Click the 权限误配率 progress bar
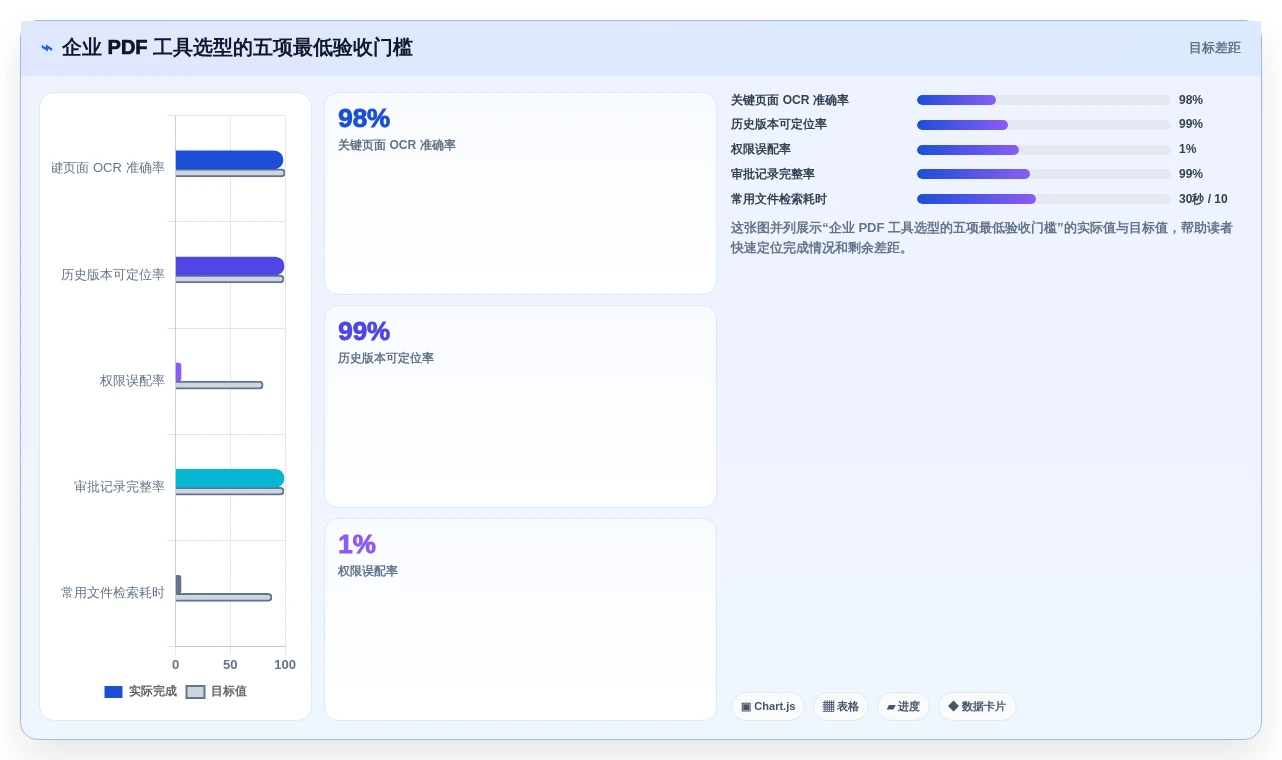Screen dimensions: 1282x760 point(1043,150)
